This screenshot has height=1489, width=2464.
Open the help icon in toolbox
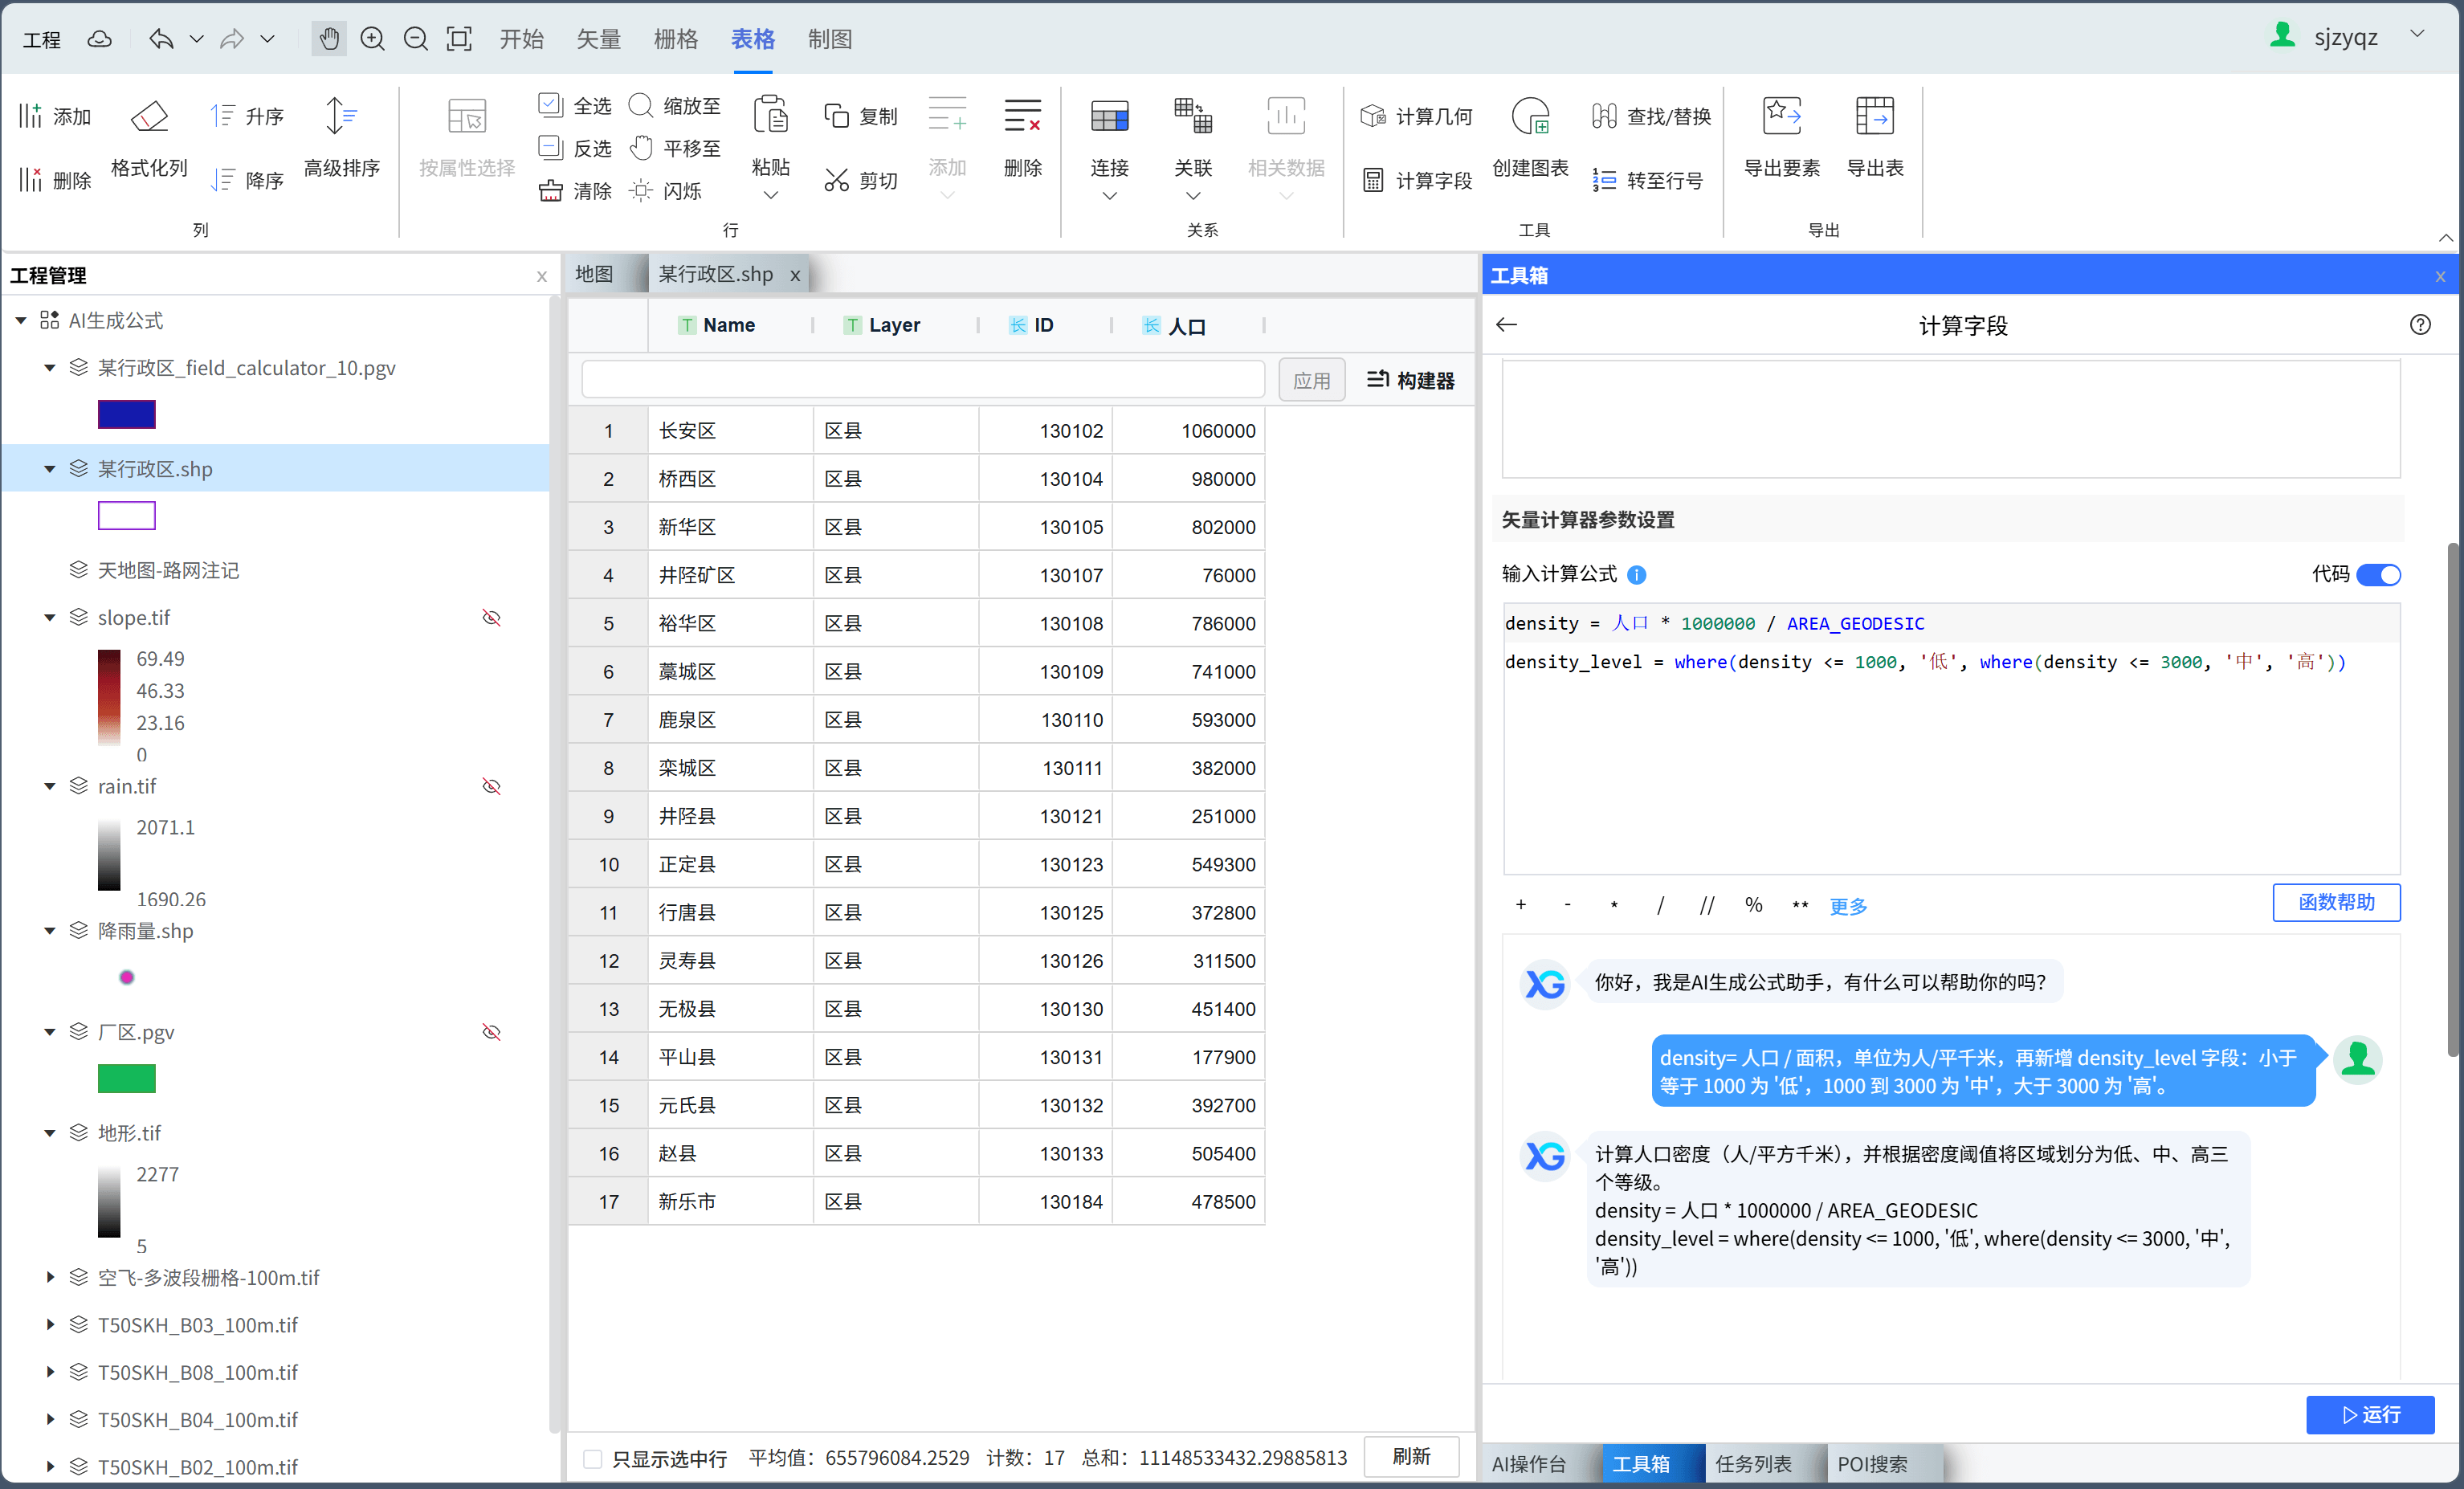2420,325
